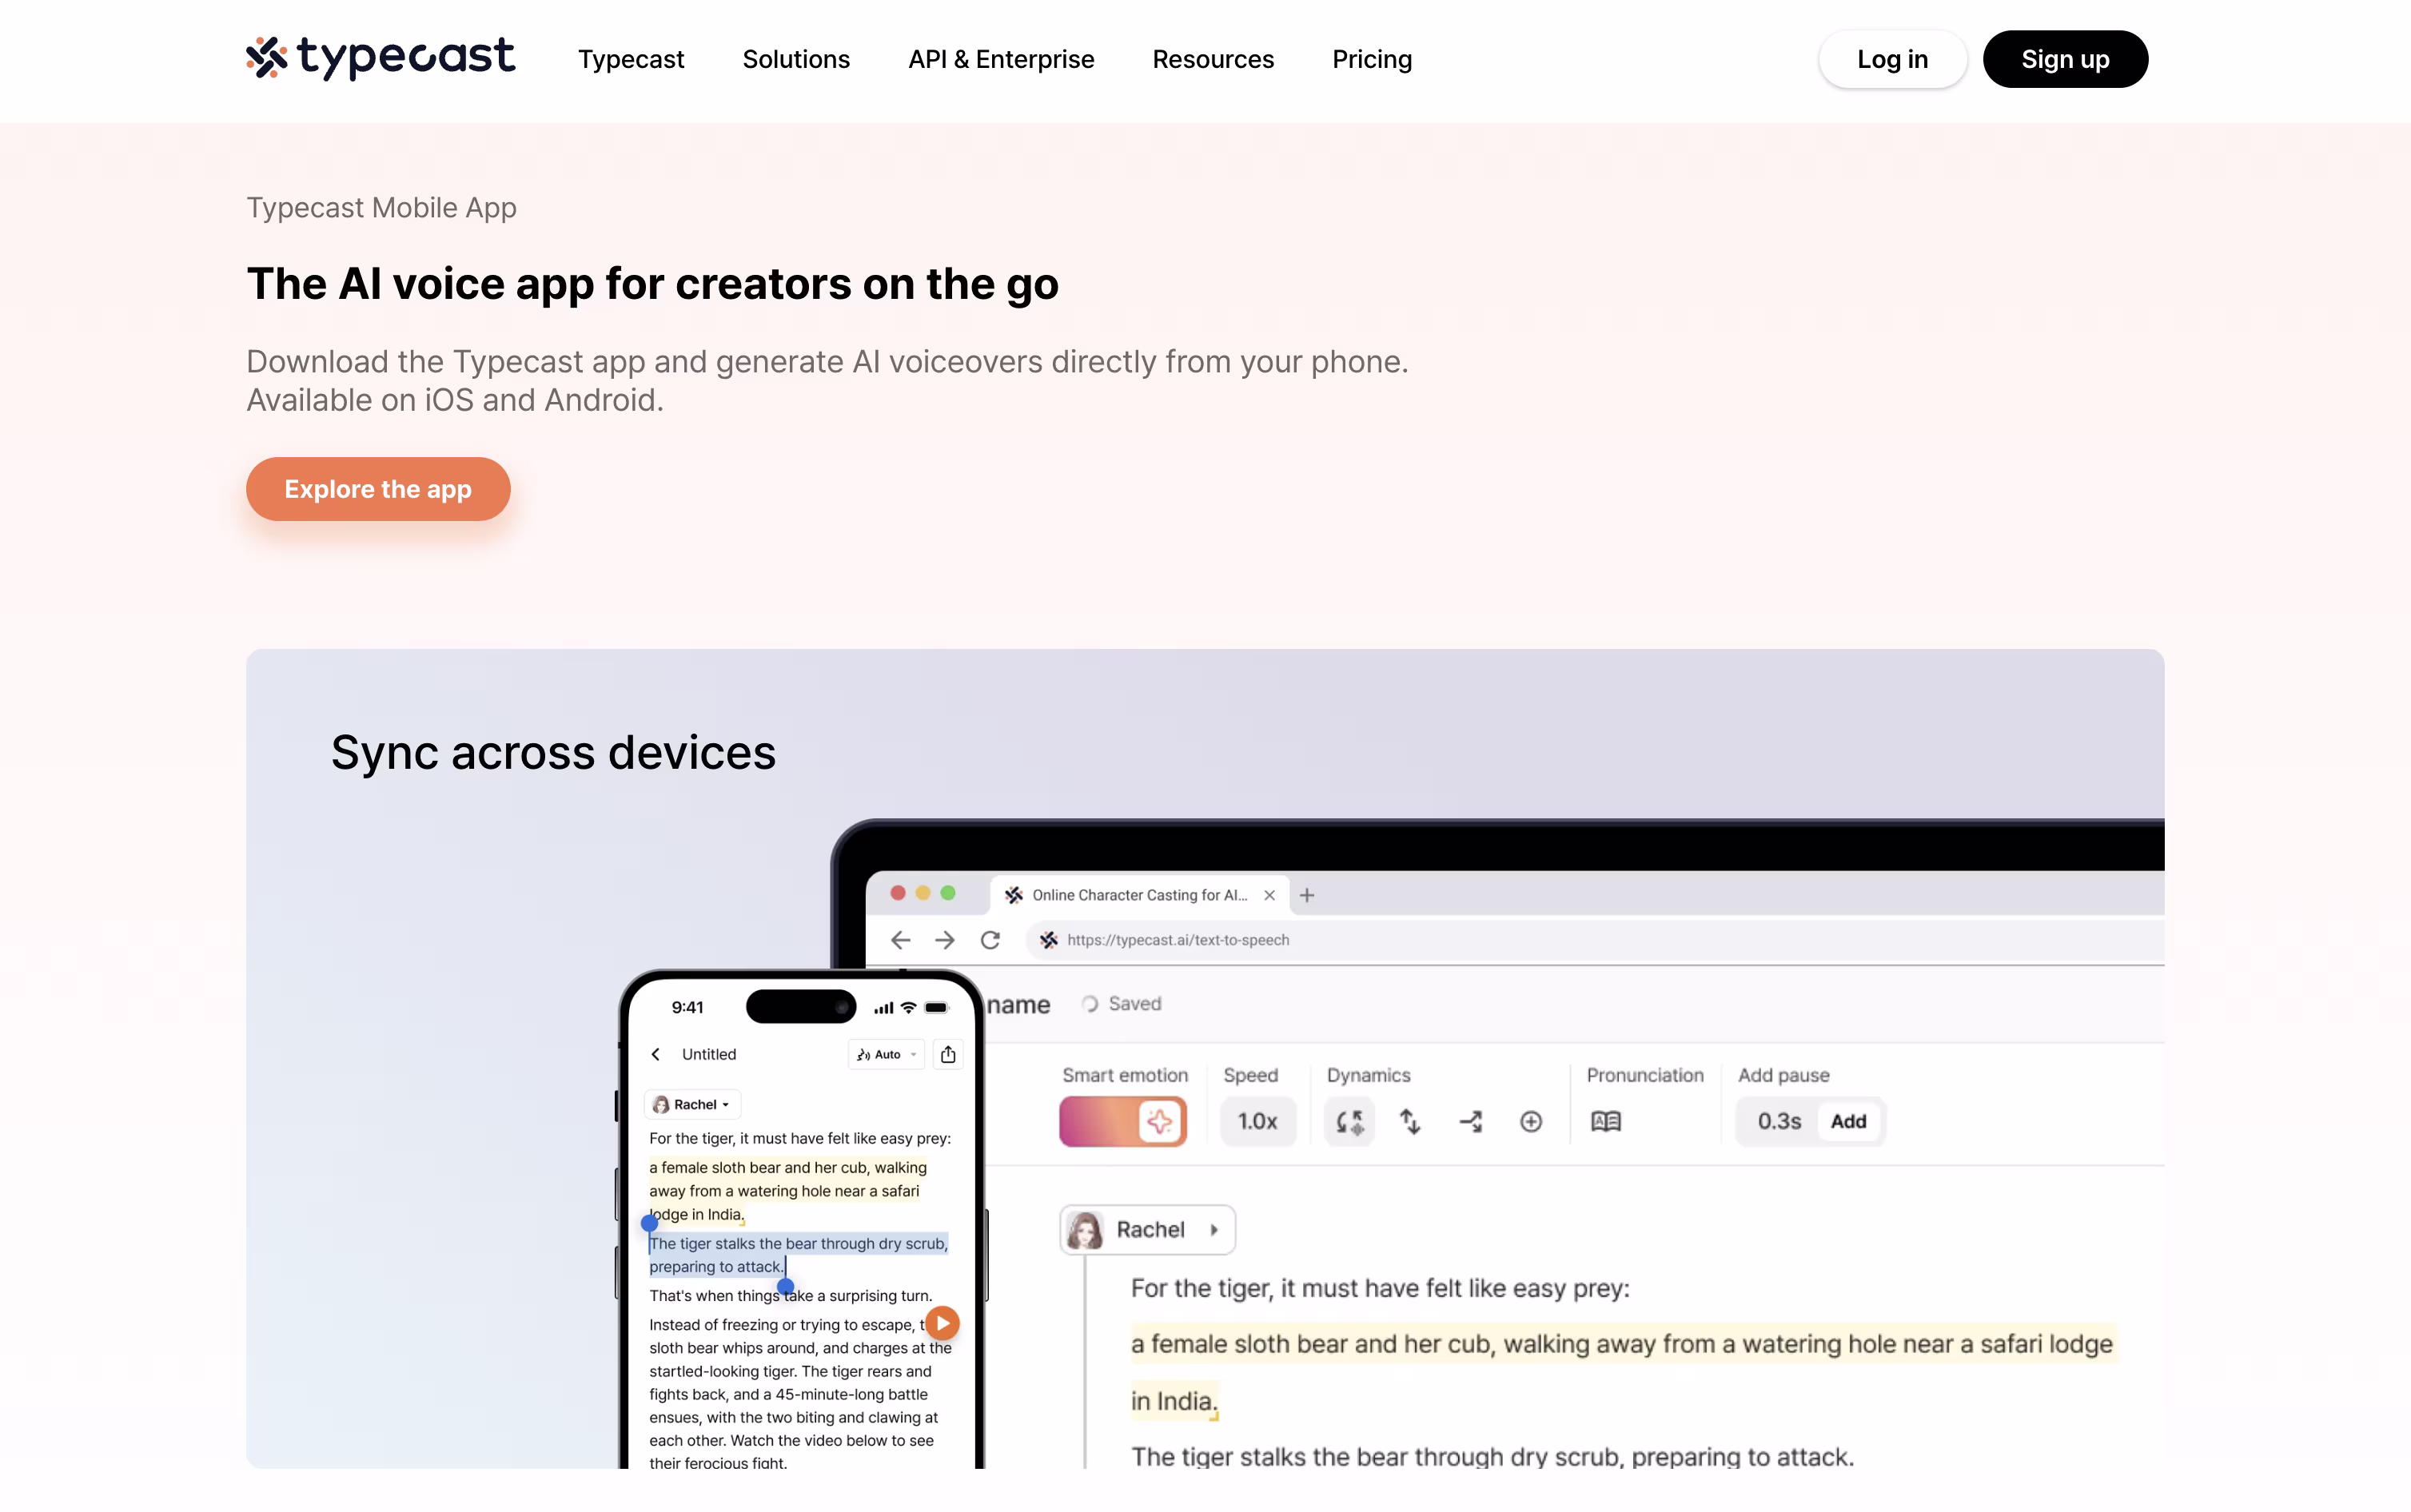Click the Explore the app button

[x=378, y=489]
